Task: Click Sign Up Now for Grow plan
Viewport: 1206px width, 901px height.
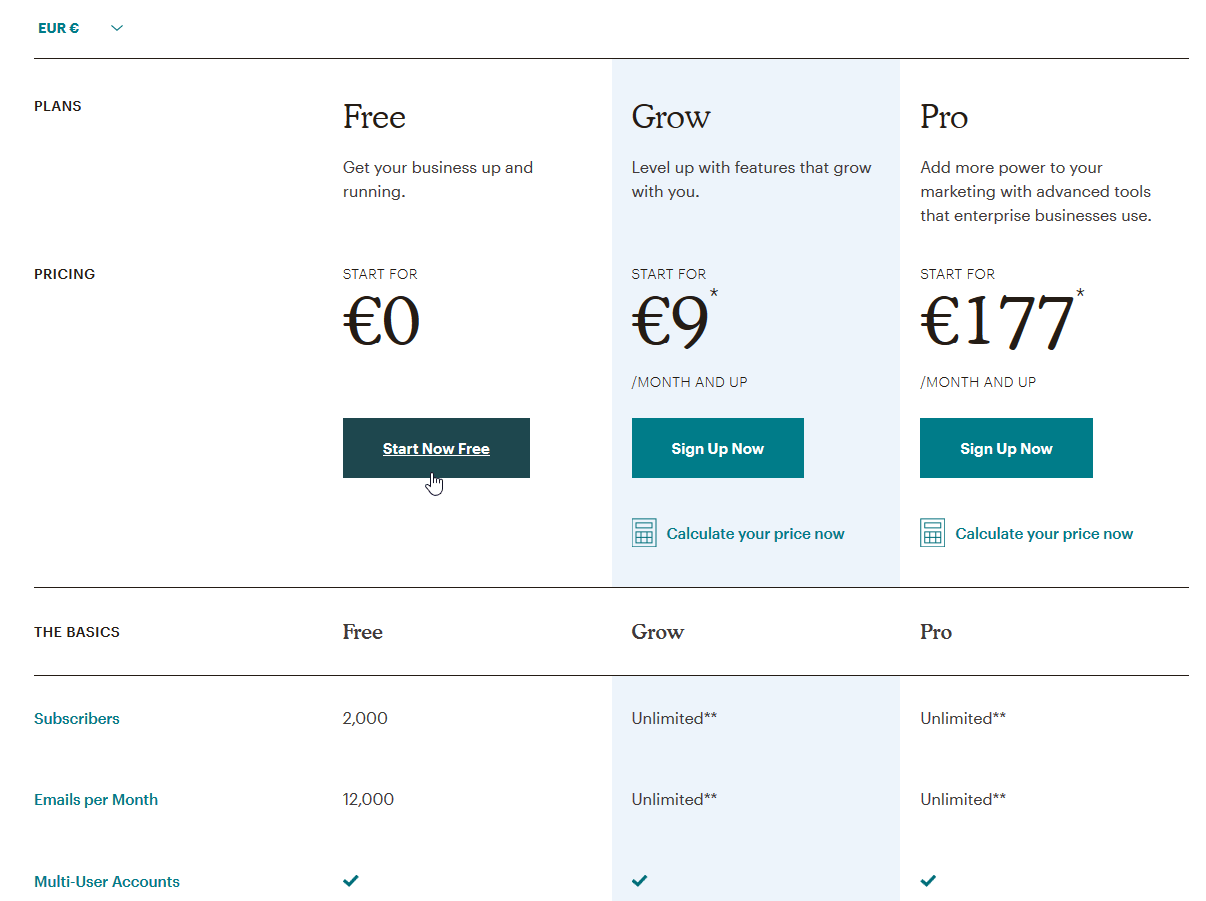Action: pos(717,448)
